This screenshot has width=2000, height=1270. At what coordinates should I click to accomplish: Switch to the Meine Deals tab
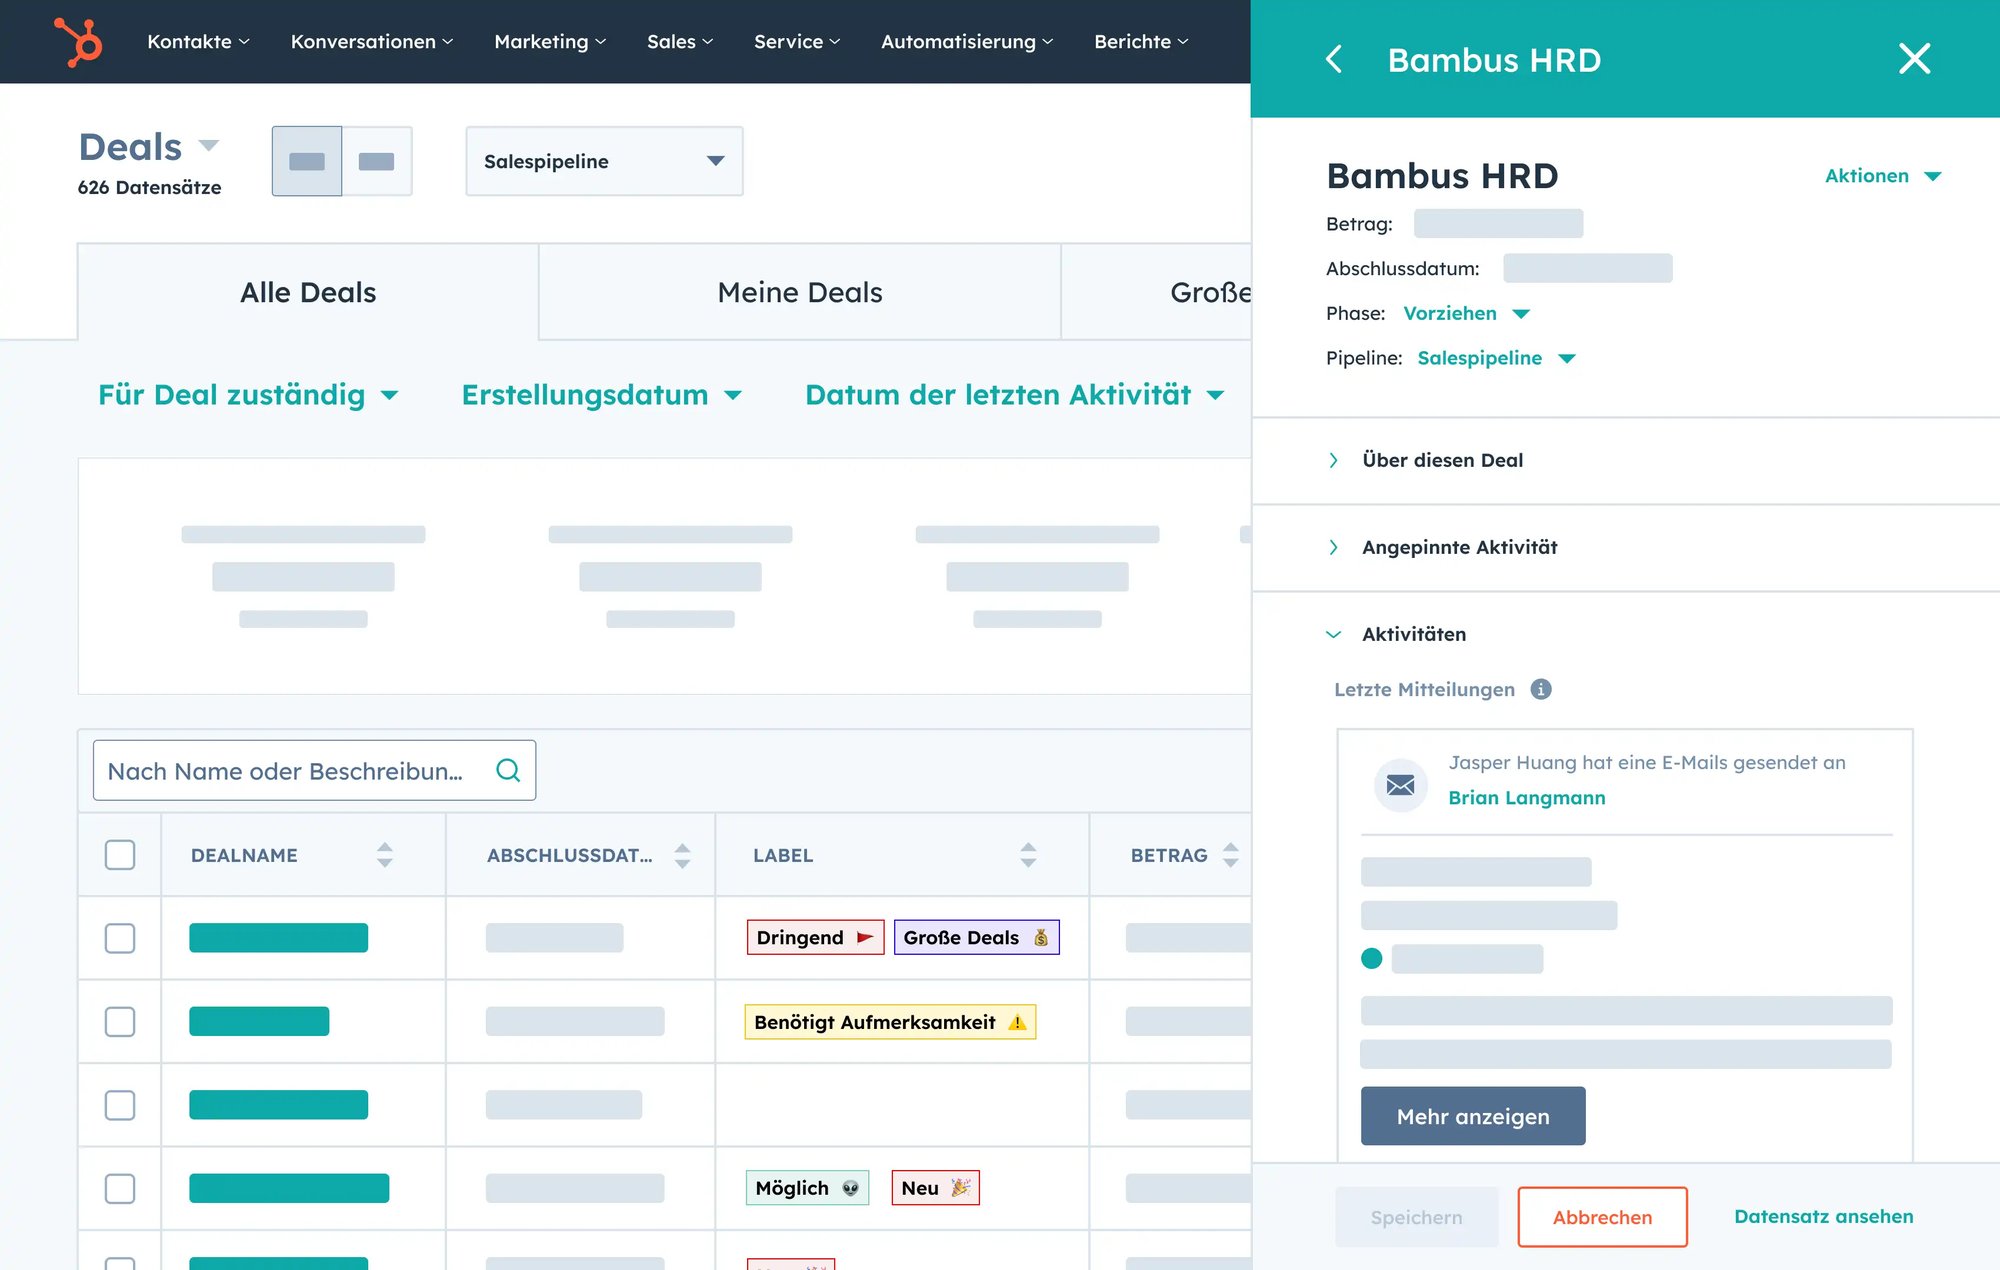tap(799, 292)
